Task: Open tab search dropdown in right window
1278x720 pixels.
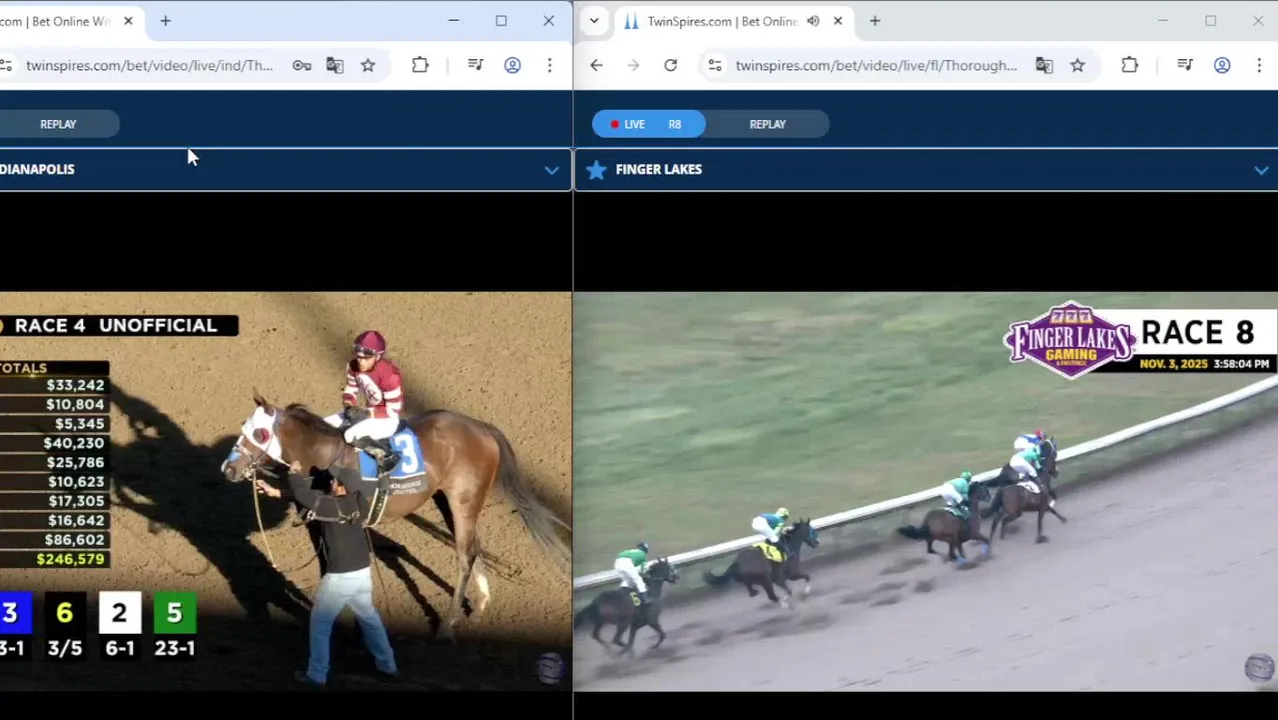Action: [594, 21]
